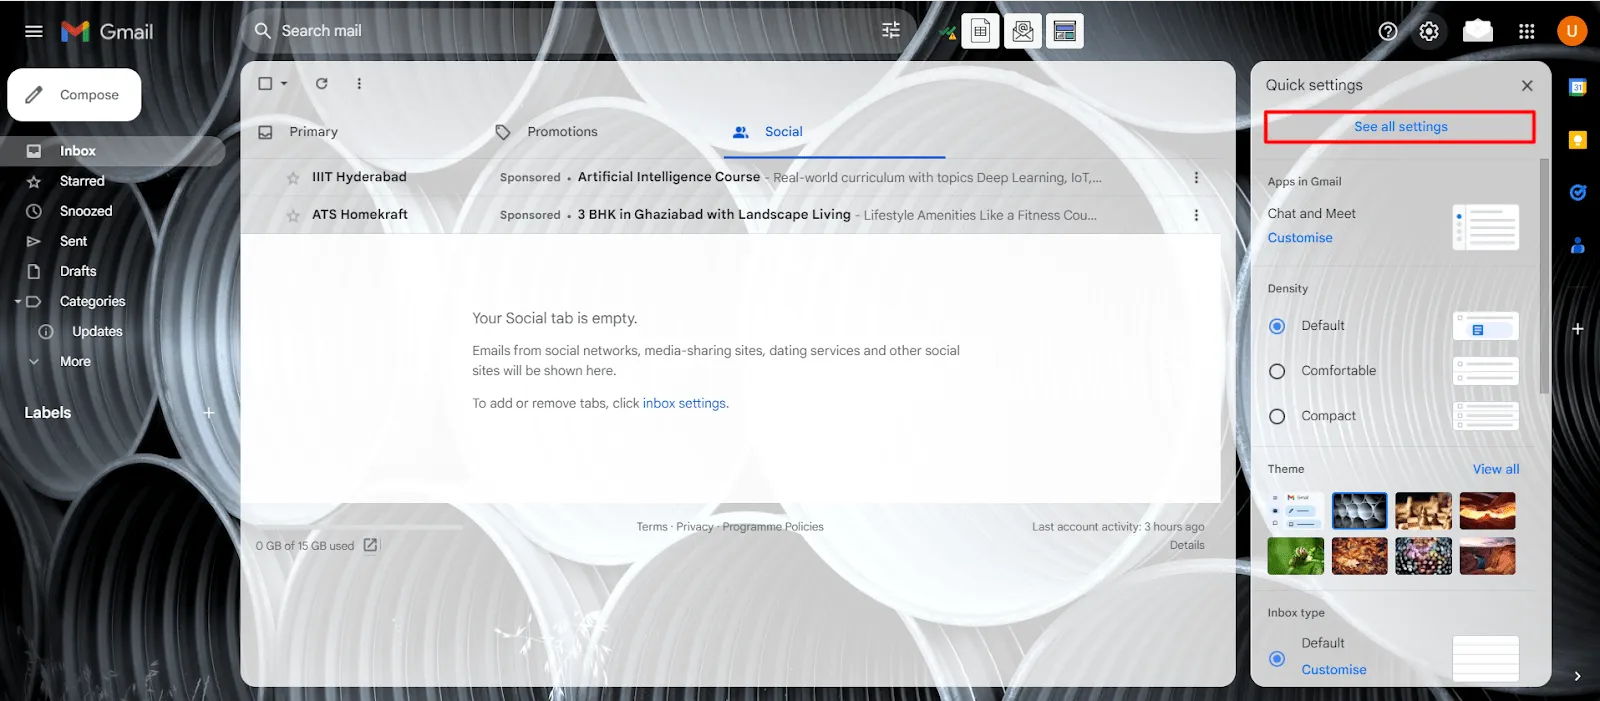The image size is (1600, 701).
Task: Open the account avatar U
Action: 1572,31
